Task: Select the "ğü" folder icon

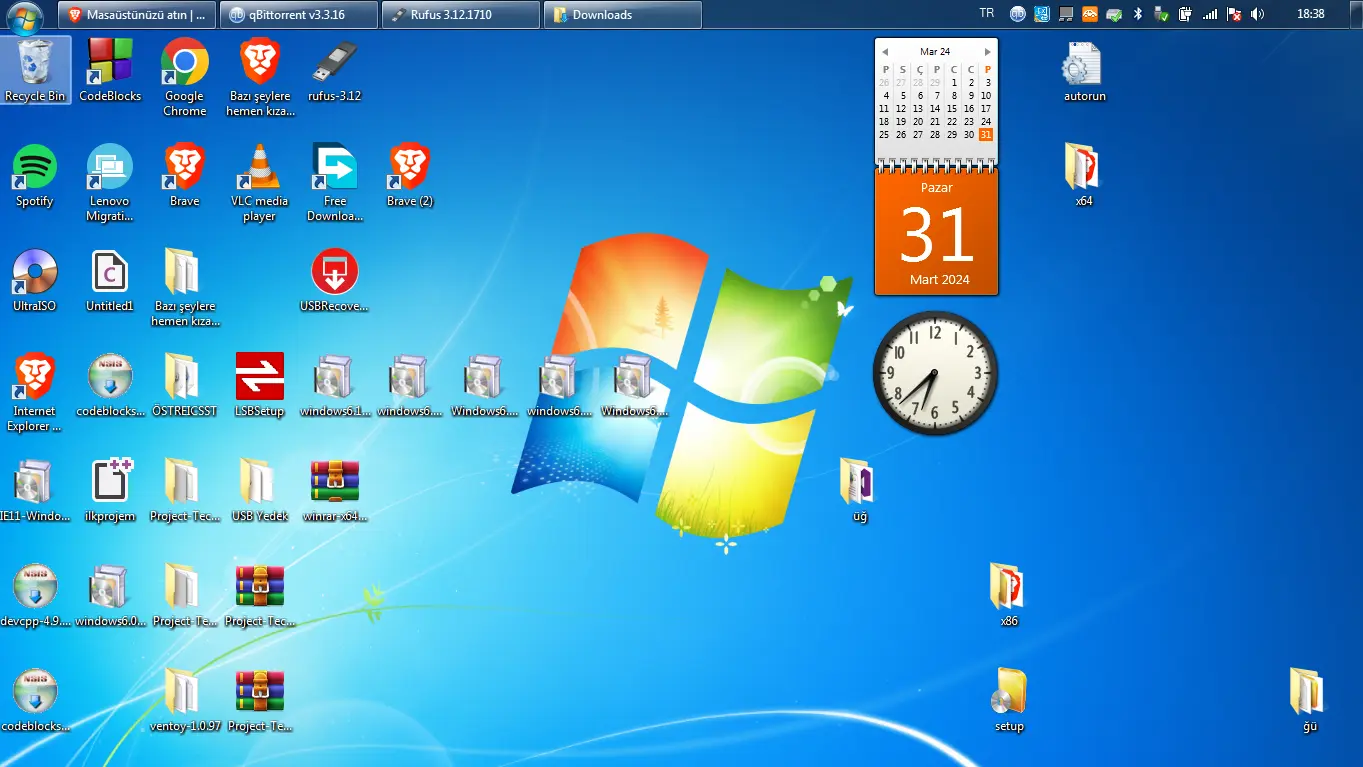Action: click(1309, 700)
